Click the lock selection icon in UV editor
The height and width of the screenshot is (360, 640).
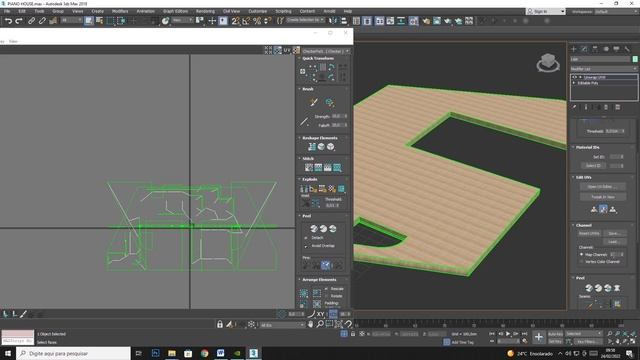220,324
